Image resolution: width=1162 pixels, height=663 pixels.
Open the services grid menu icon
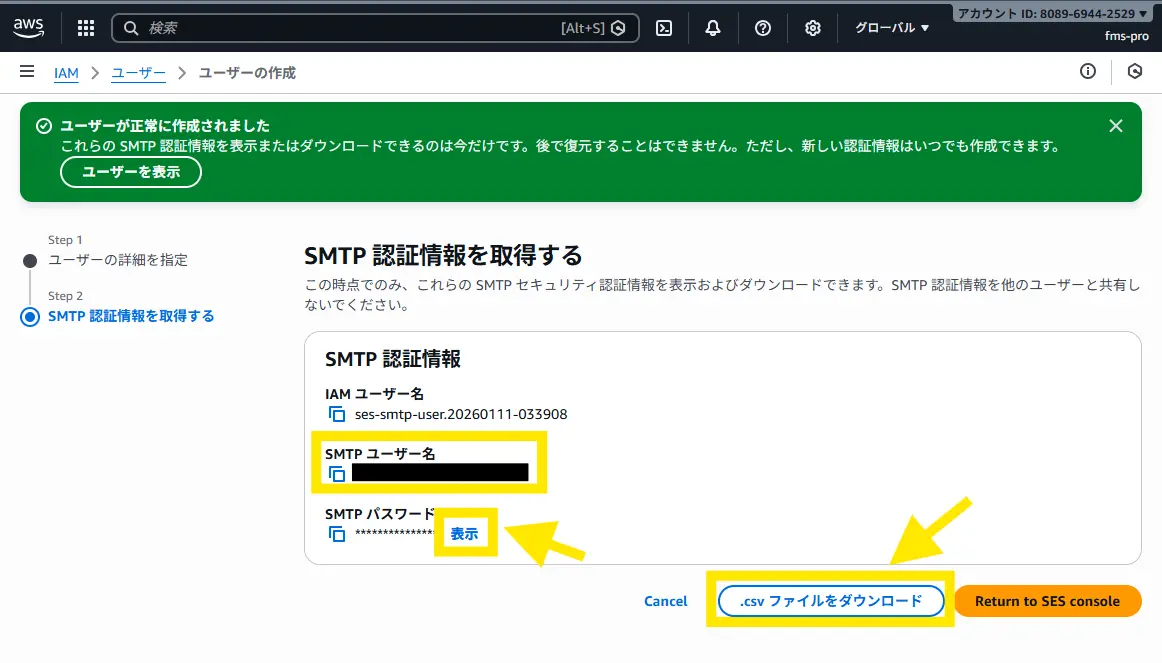86,28
